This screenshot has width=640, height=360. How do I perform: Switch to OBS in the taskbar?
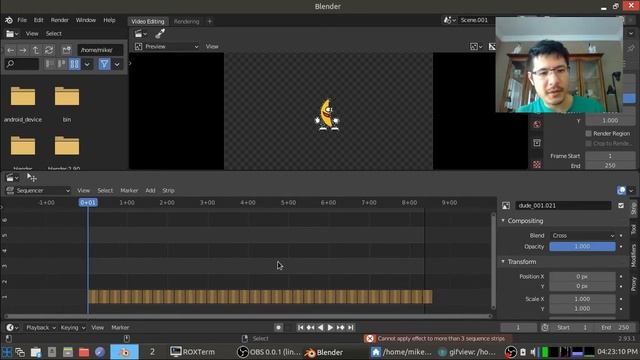click(269, 352)
